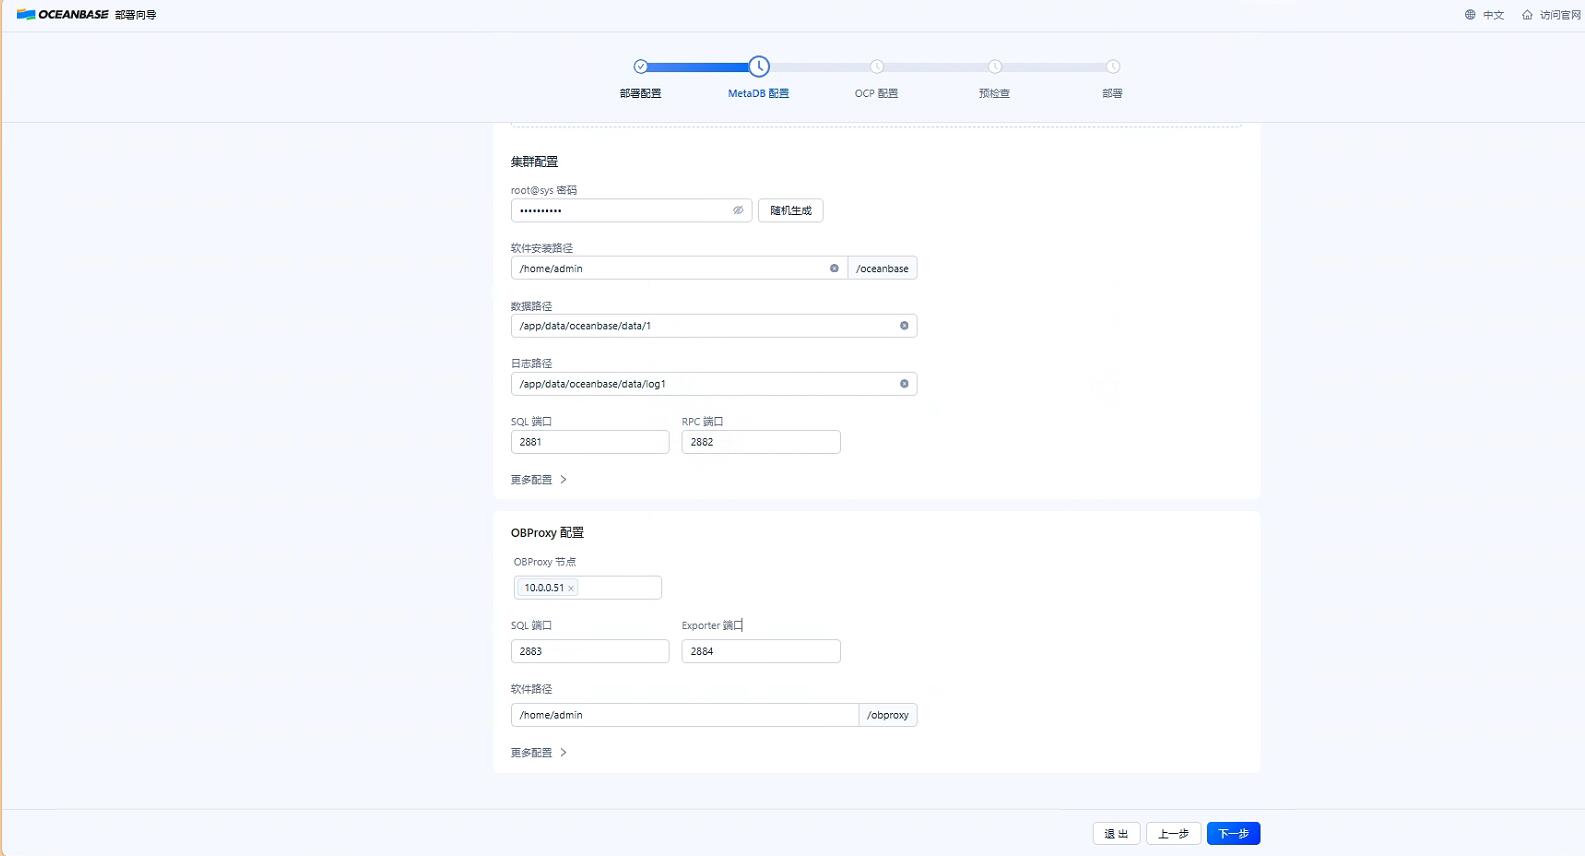Select the 部署 step label
Image resolution: width=1585 pixels, height=856 pixels.
tap(1112, 93)
